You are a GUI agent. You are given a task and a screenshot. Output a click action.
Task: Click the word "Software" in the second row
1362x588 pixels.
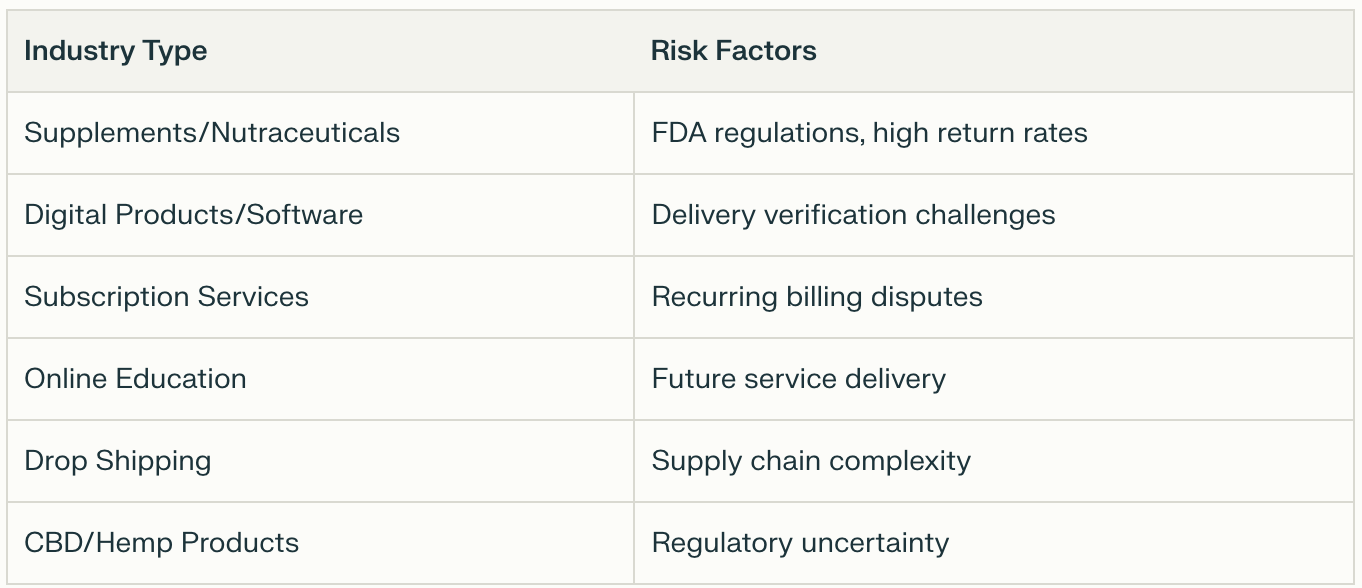(x=304, y=215)
